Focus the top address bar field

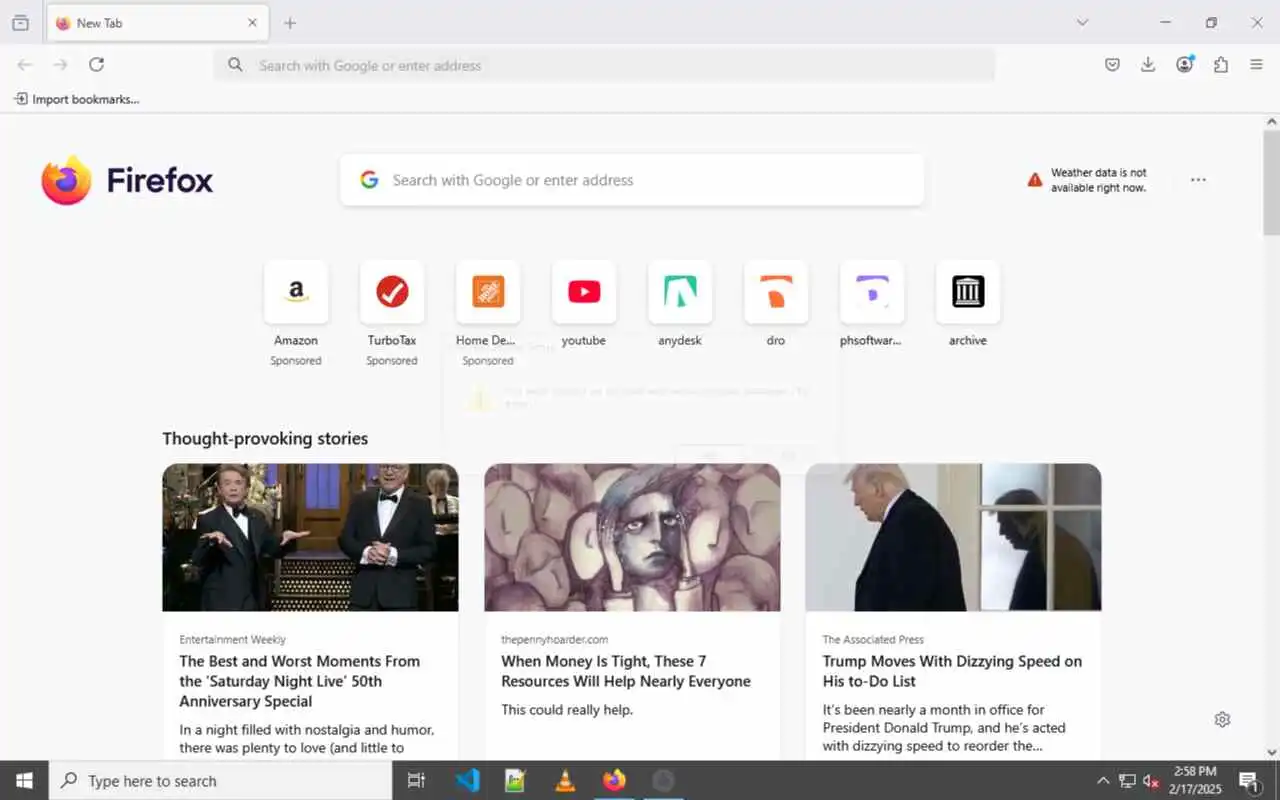605,65
